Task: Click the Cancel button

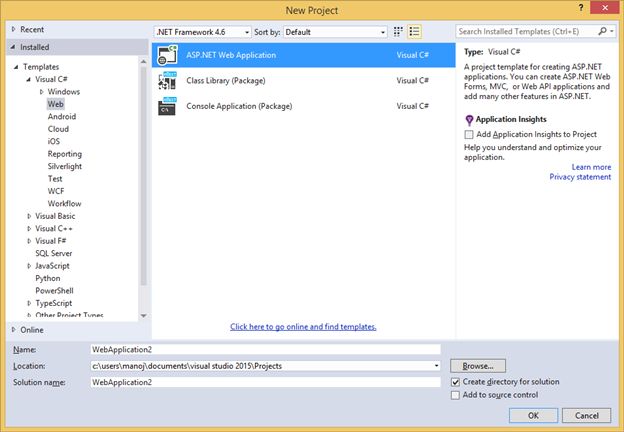Action: tap(587, 416)
